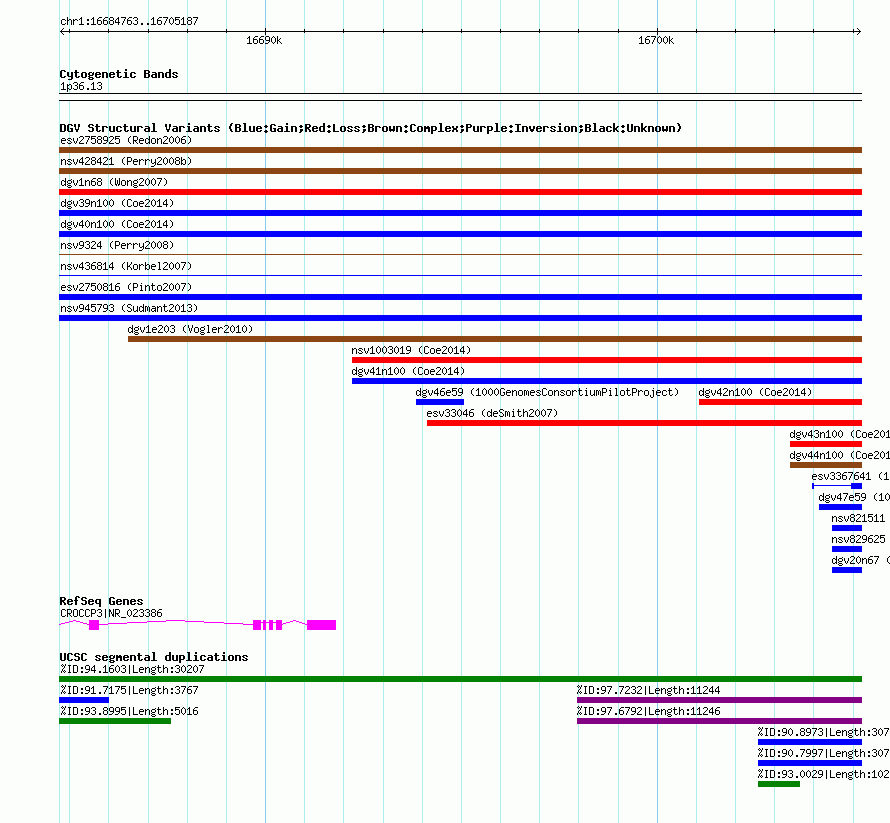Click the DGV Structural Variants track title
The width and height of the screenshot is (890, 823).
tap(370, 128)
